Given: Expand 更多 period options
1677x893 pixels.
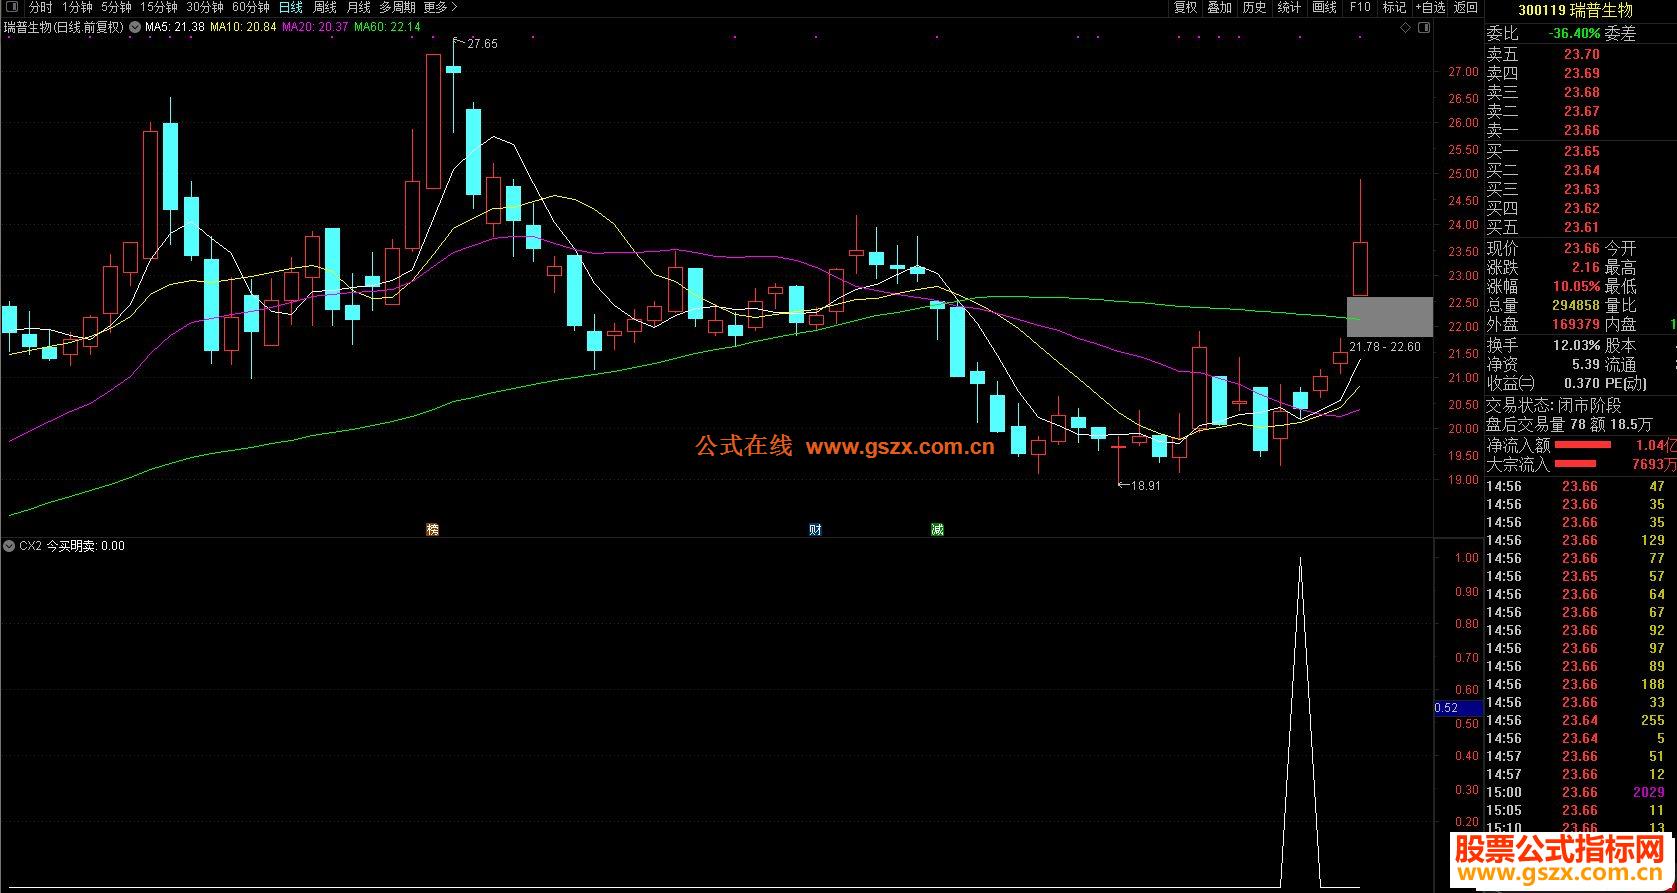Looking at the screenshot, I should 441,7.
